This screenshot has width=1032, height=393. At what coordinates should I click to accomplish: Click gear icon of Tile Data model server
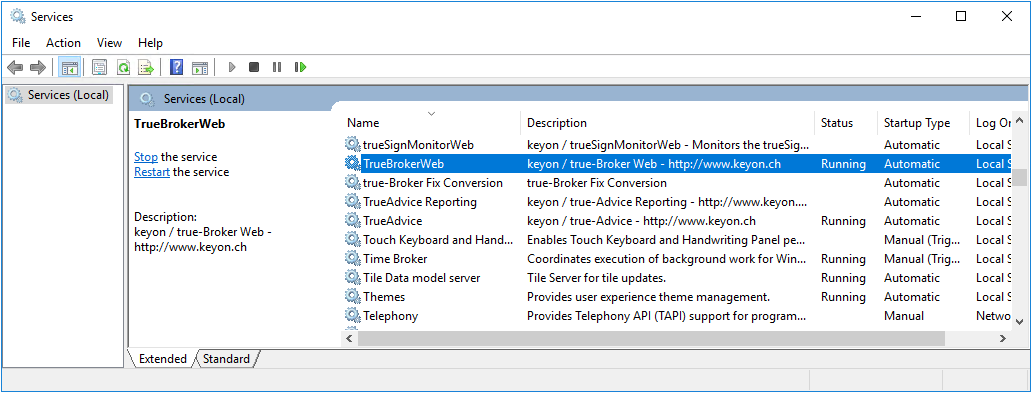[x=353, y=278]
